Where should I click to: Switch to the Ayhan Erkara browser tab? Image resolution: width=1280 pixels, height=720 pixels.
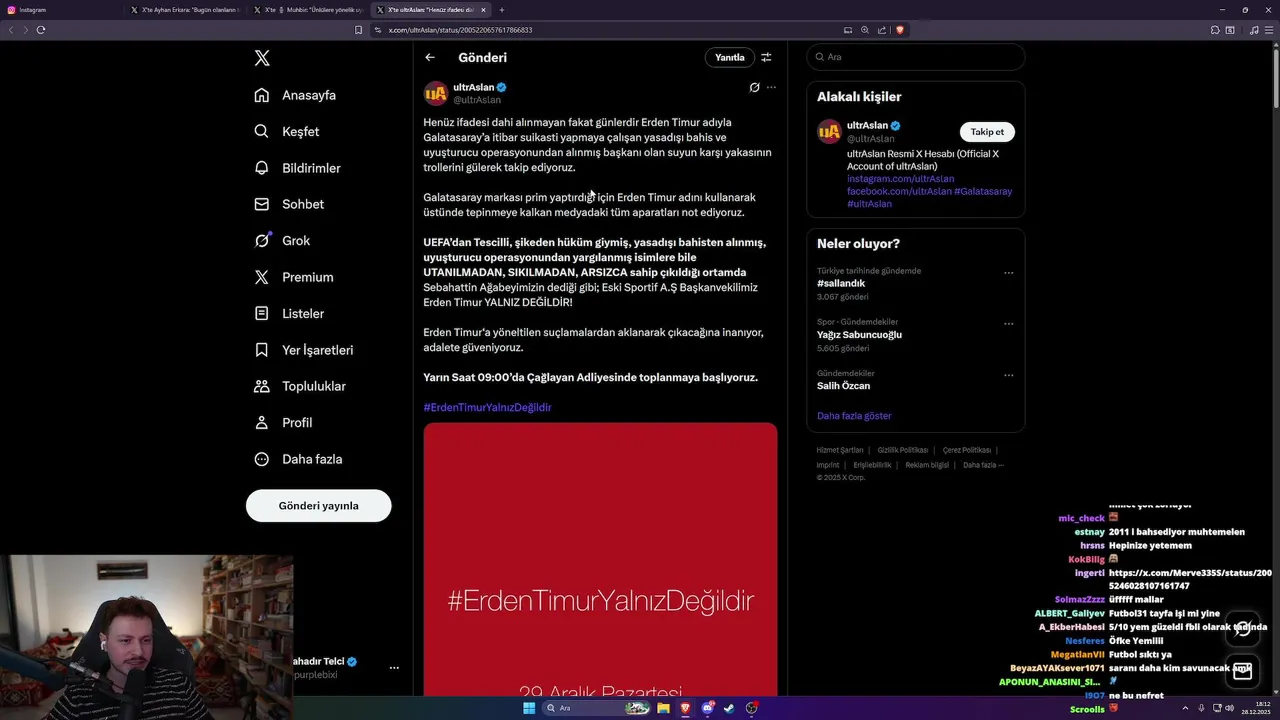click(185, 10)
